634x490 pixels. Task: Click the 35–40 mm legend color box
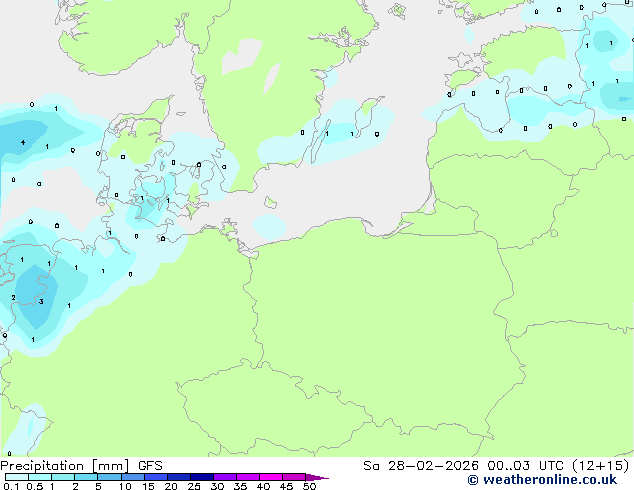[x=248, y=477]
